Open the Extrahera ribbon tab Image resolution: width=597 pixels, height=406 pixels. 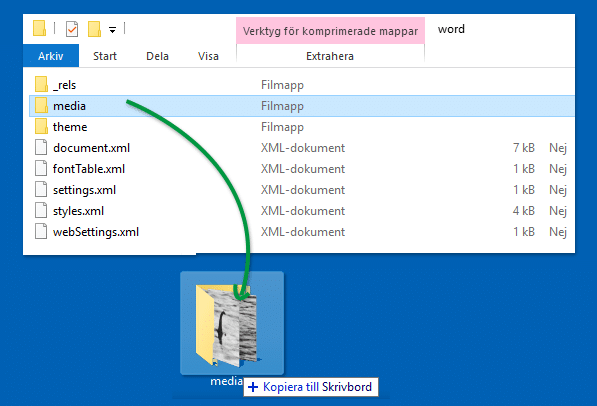tap(330, 56)
